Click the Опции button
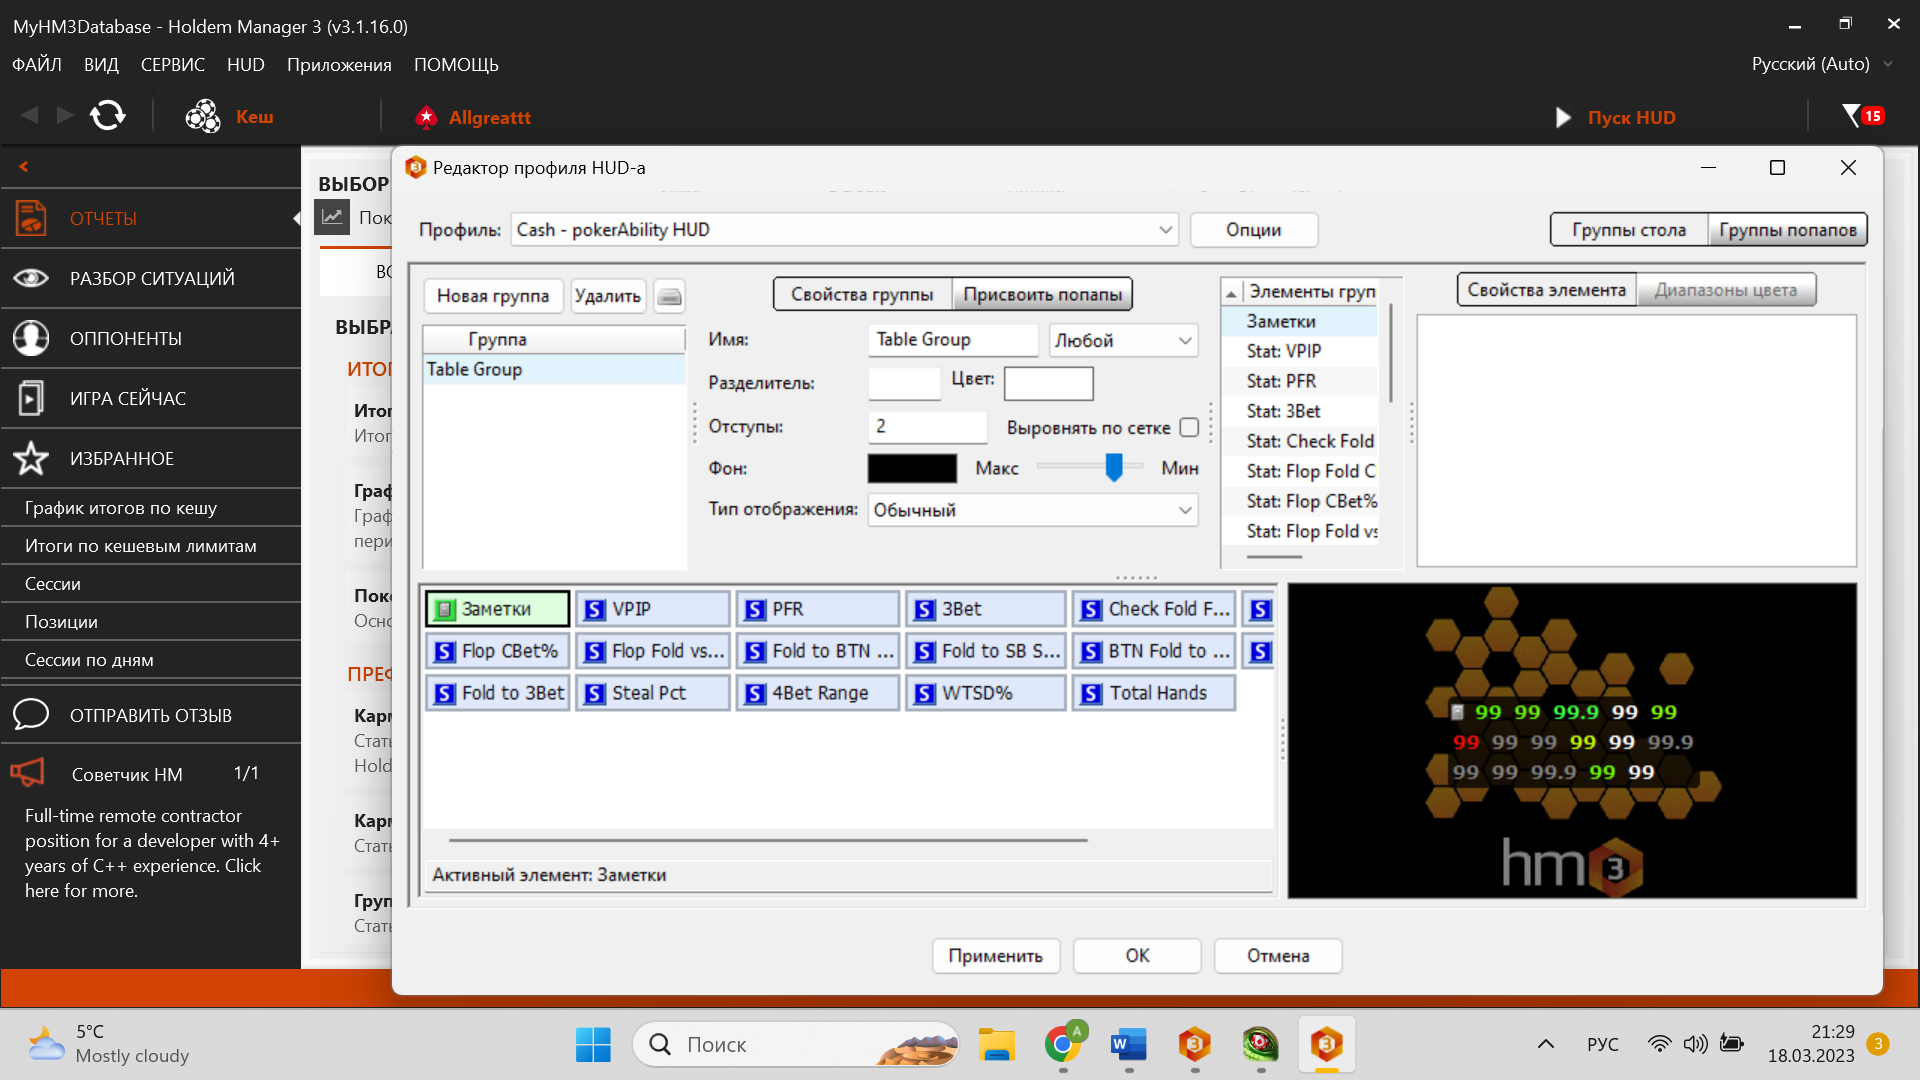 pyautogui.click(x=1254, y=230)
